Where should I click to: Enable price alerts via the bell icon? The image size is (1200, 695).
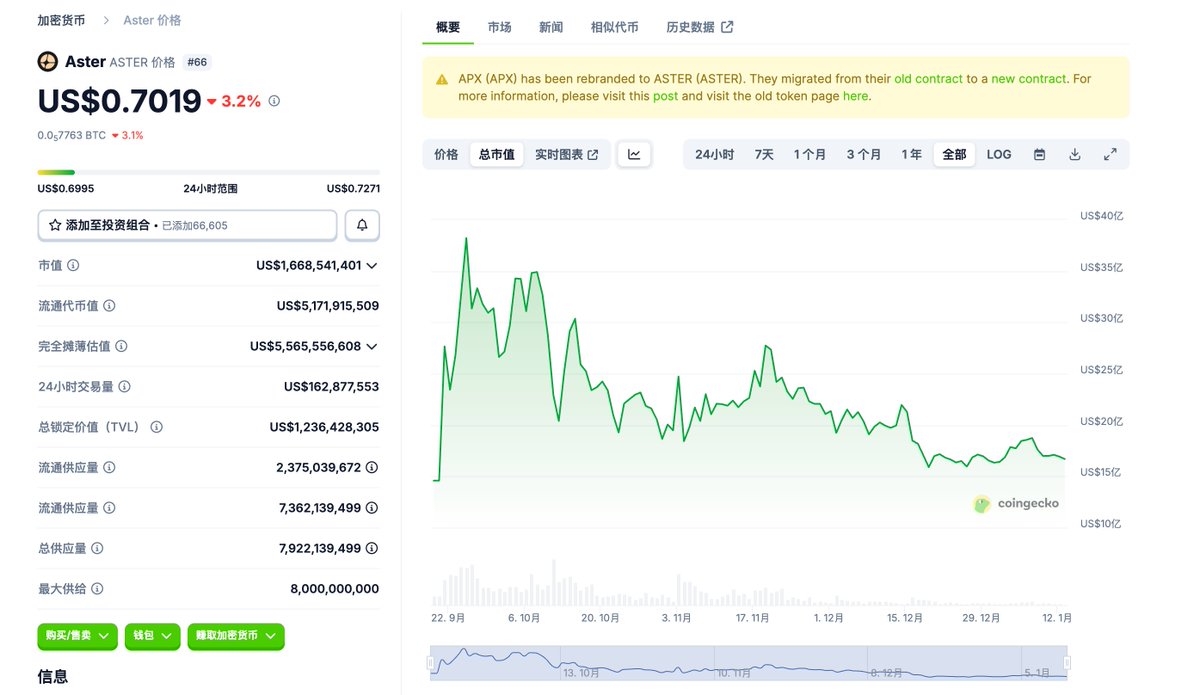pos(362,226)
